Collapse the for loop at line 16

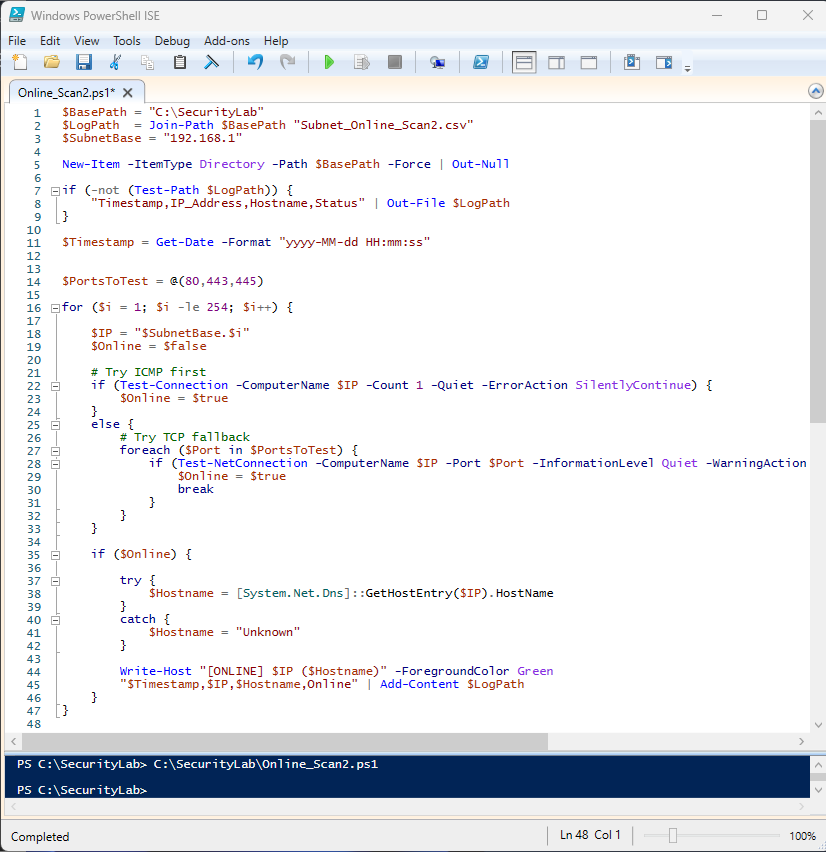54,307
